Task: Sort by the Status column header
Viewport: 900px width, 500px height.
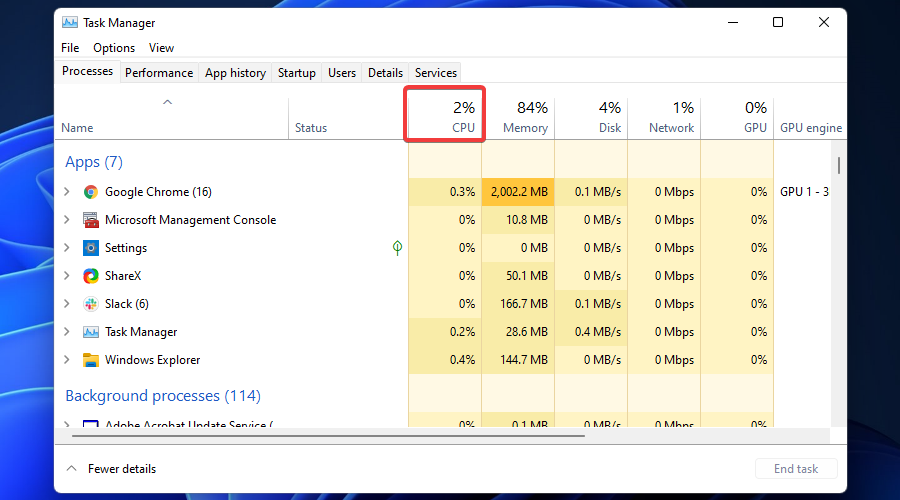Action: point(348,118)
